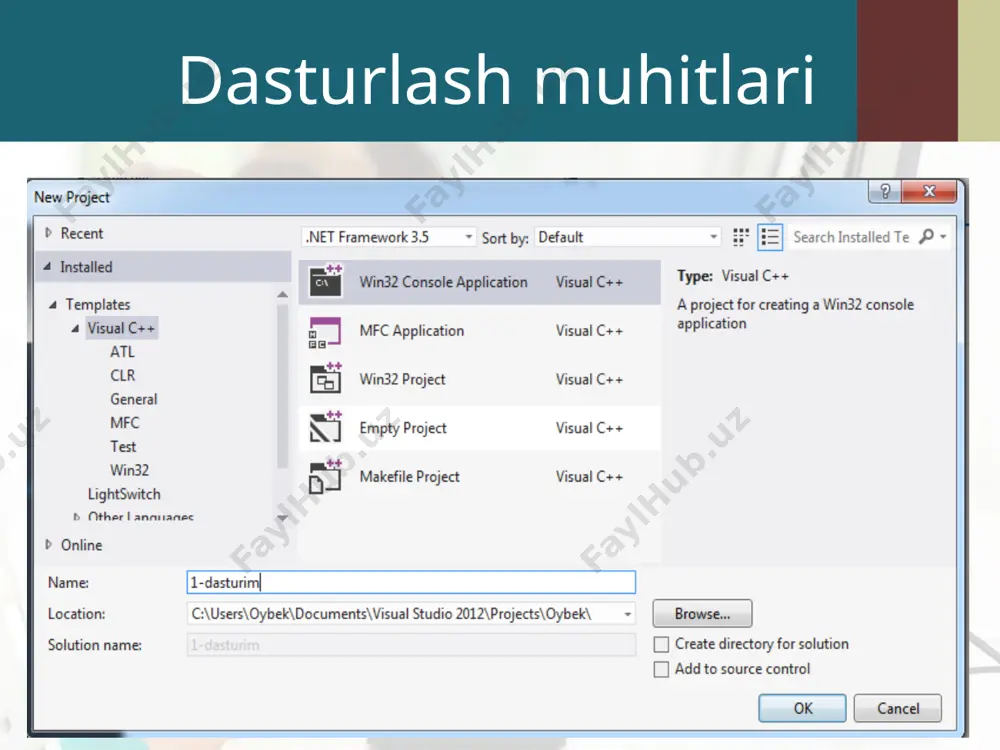Select the MFC Application name text
The width and height of the screenshot is (1000, 750).
[411, 331]
